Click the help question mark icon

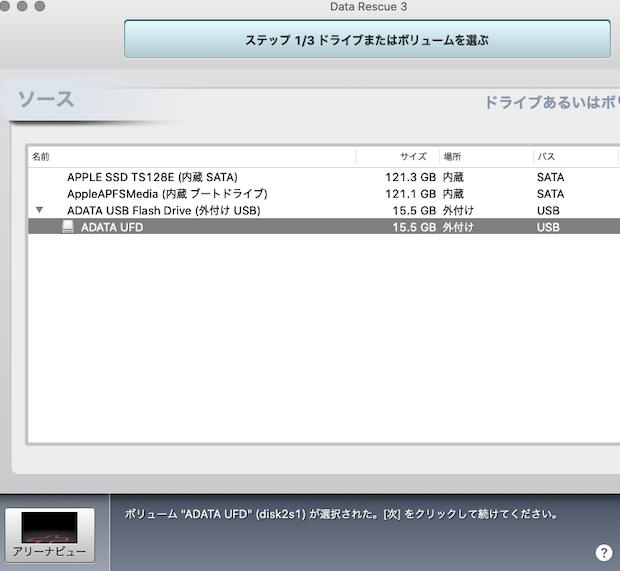pos(603,553)
